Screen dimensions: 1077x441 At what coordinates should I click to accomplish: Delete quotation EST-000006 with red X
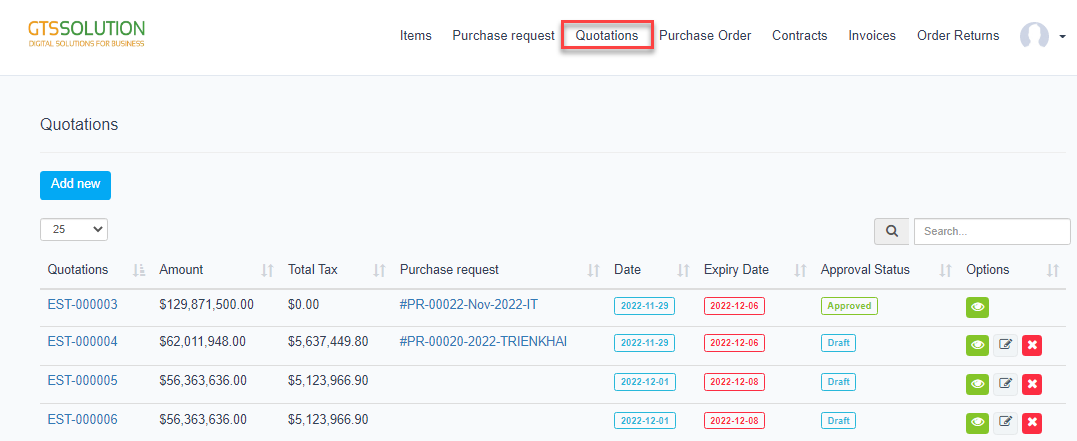[x=1032, y=423]
